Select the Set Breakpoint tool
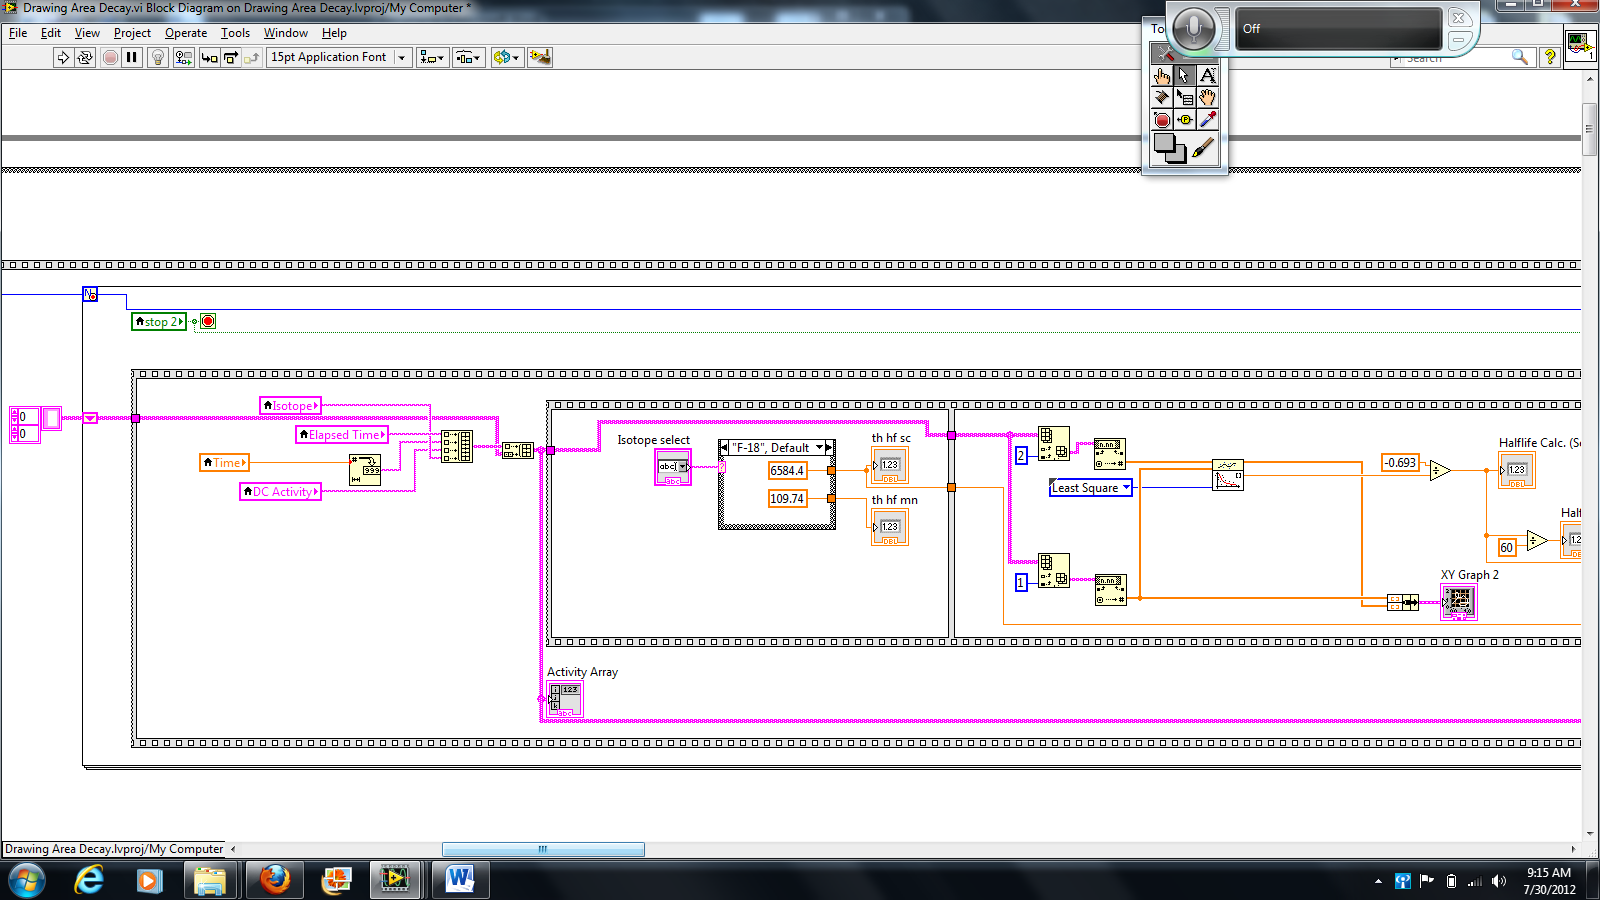Screen dimensions: 1600x900 point(1161,120)
